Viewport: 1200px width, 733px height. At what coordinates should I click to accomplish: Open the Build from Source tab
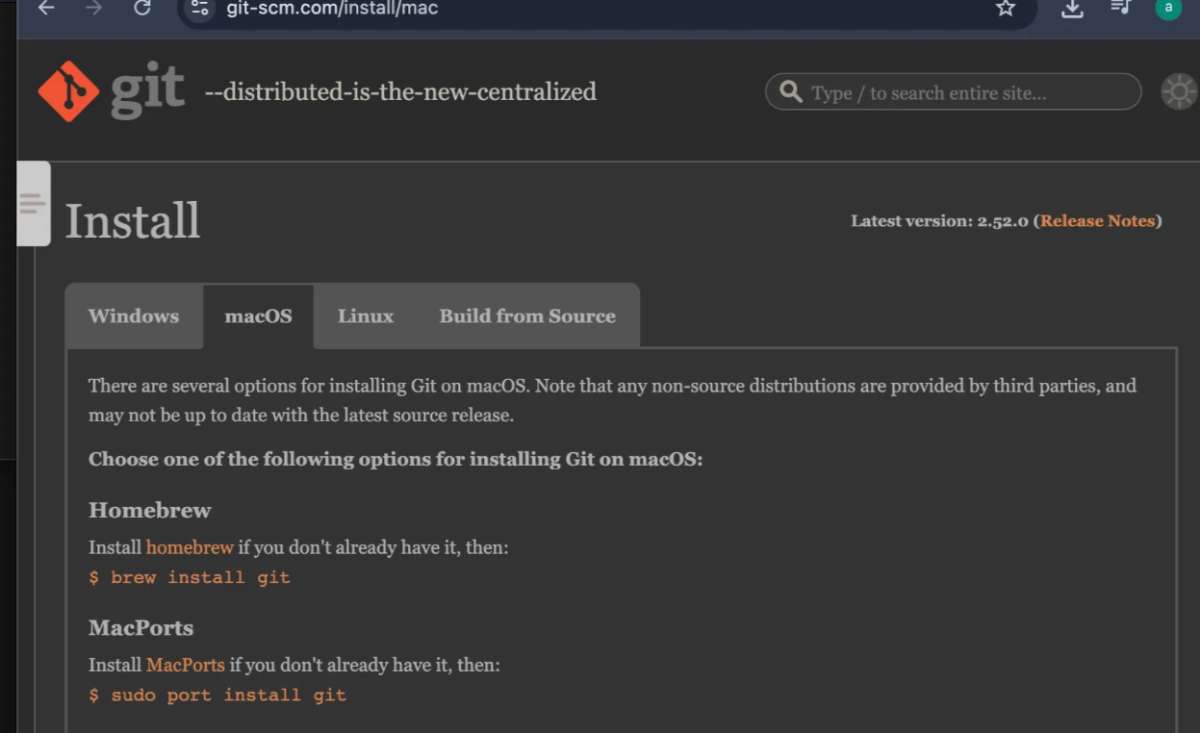tap(527, 316)
